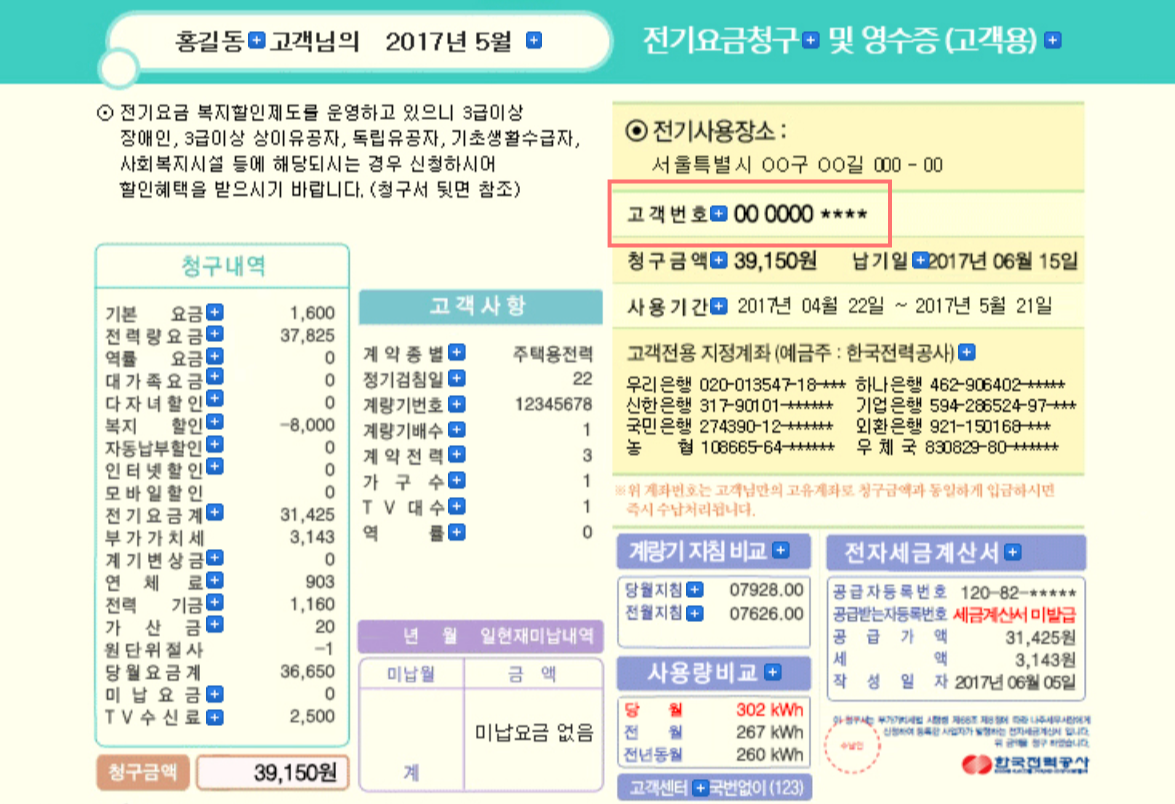Open info for 기본요금 basic charge
Viewport: 1175px width, 804px height.
point(213,313)
